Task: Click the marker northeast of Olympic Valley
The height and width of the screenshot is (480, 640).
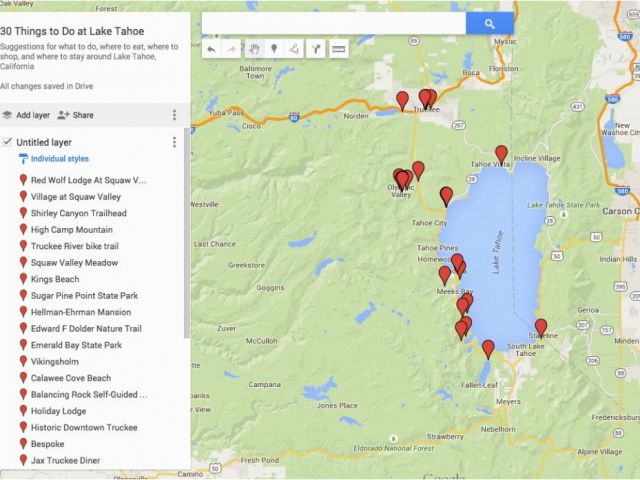Action: pos(418,170)
